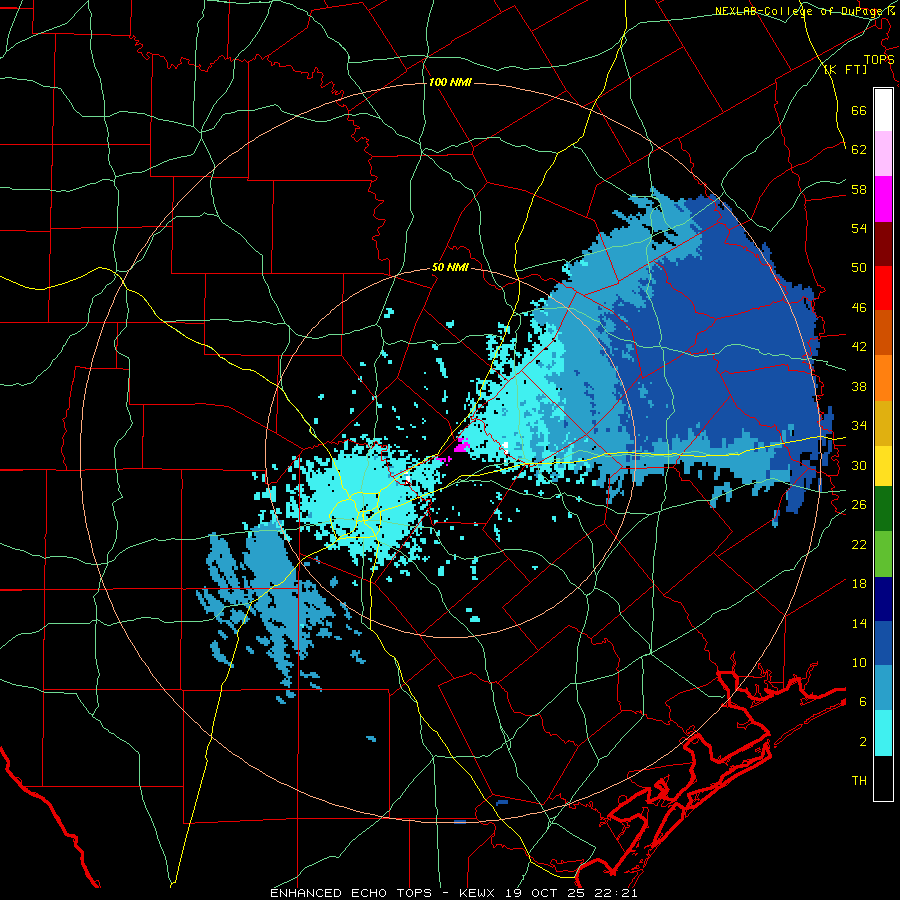900x900 pixels.
Task: Select the light green legend swatch
Action: click(x=883, y=554)
